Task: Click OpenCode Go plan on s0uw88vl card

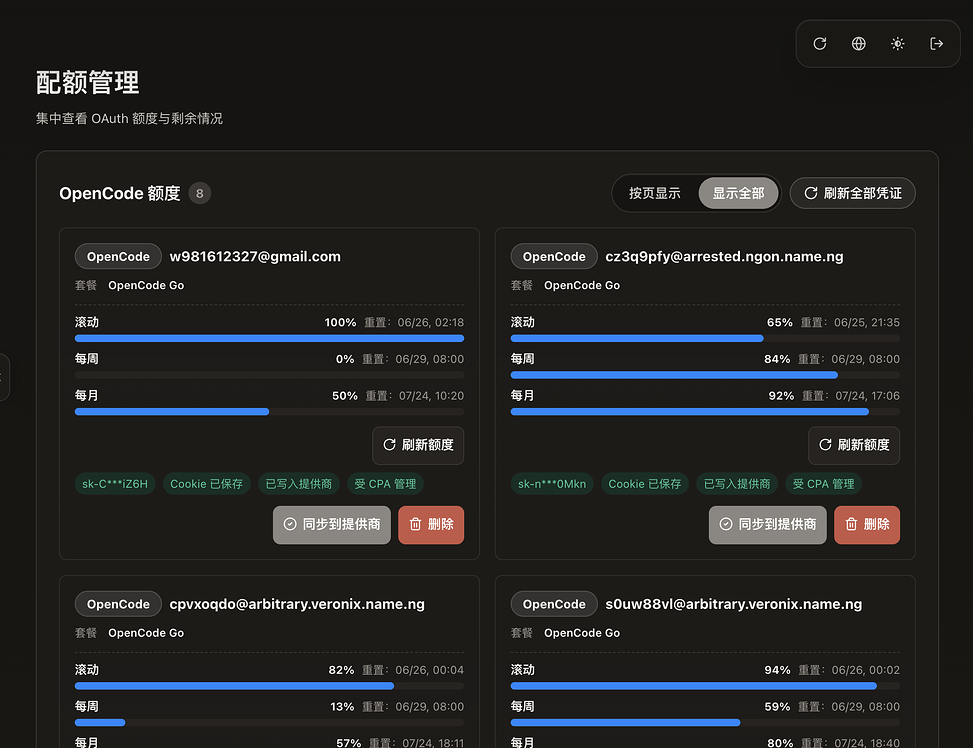Action: pos(582,633)
